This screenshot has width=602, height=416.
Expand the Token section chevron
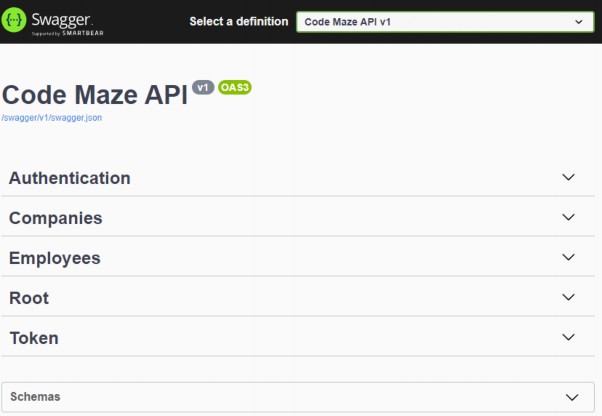pos(568,337)
